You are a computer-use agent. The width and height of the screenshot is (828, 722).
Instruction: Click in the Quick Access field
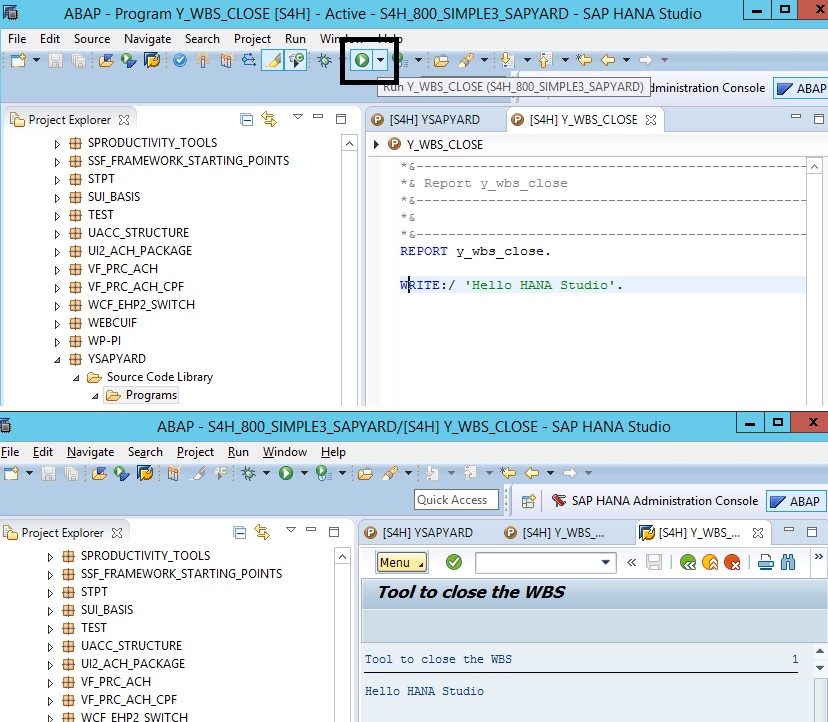[x=456, y=500]
